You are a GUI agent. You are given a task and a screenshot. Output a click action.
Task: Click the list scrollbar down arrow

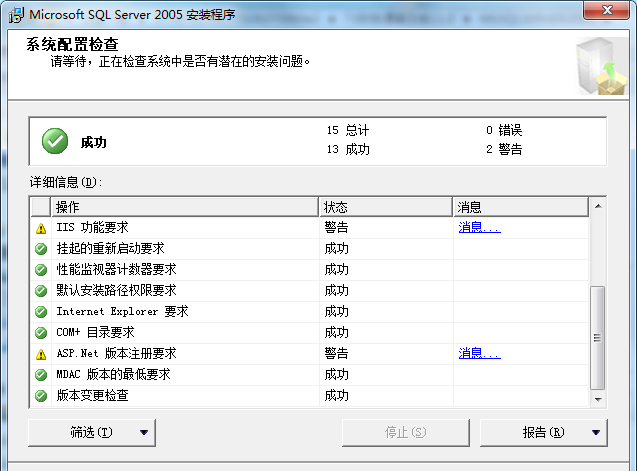tap(598, 399)
